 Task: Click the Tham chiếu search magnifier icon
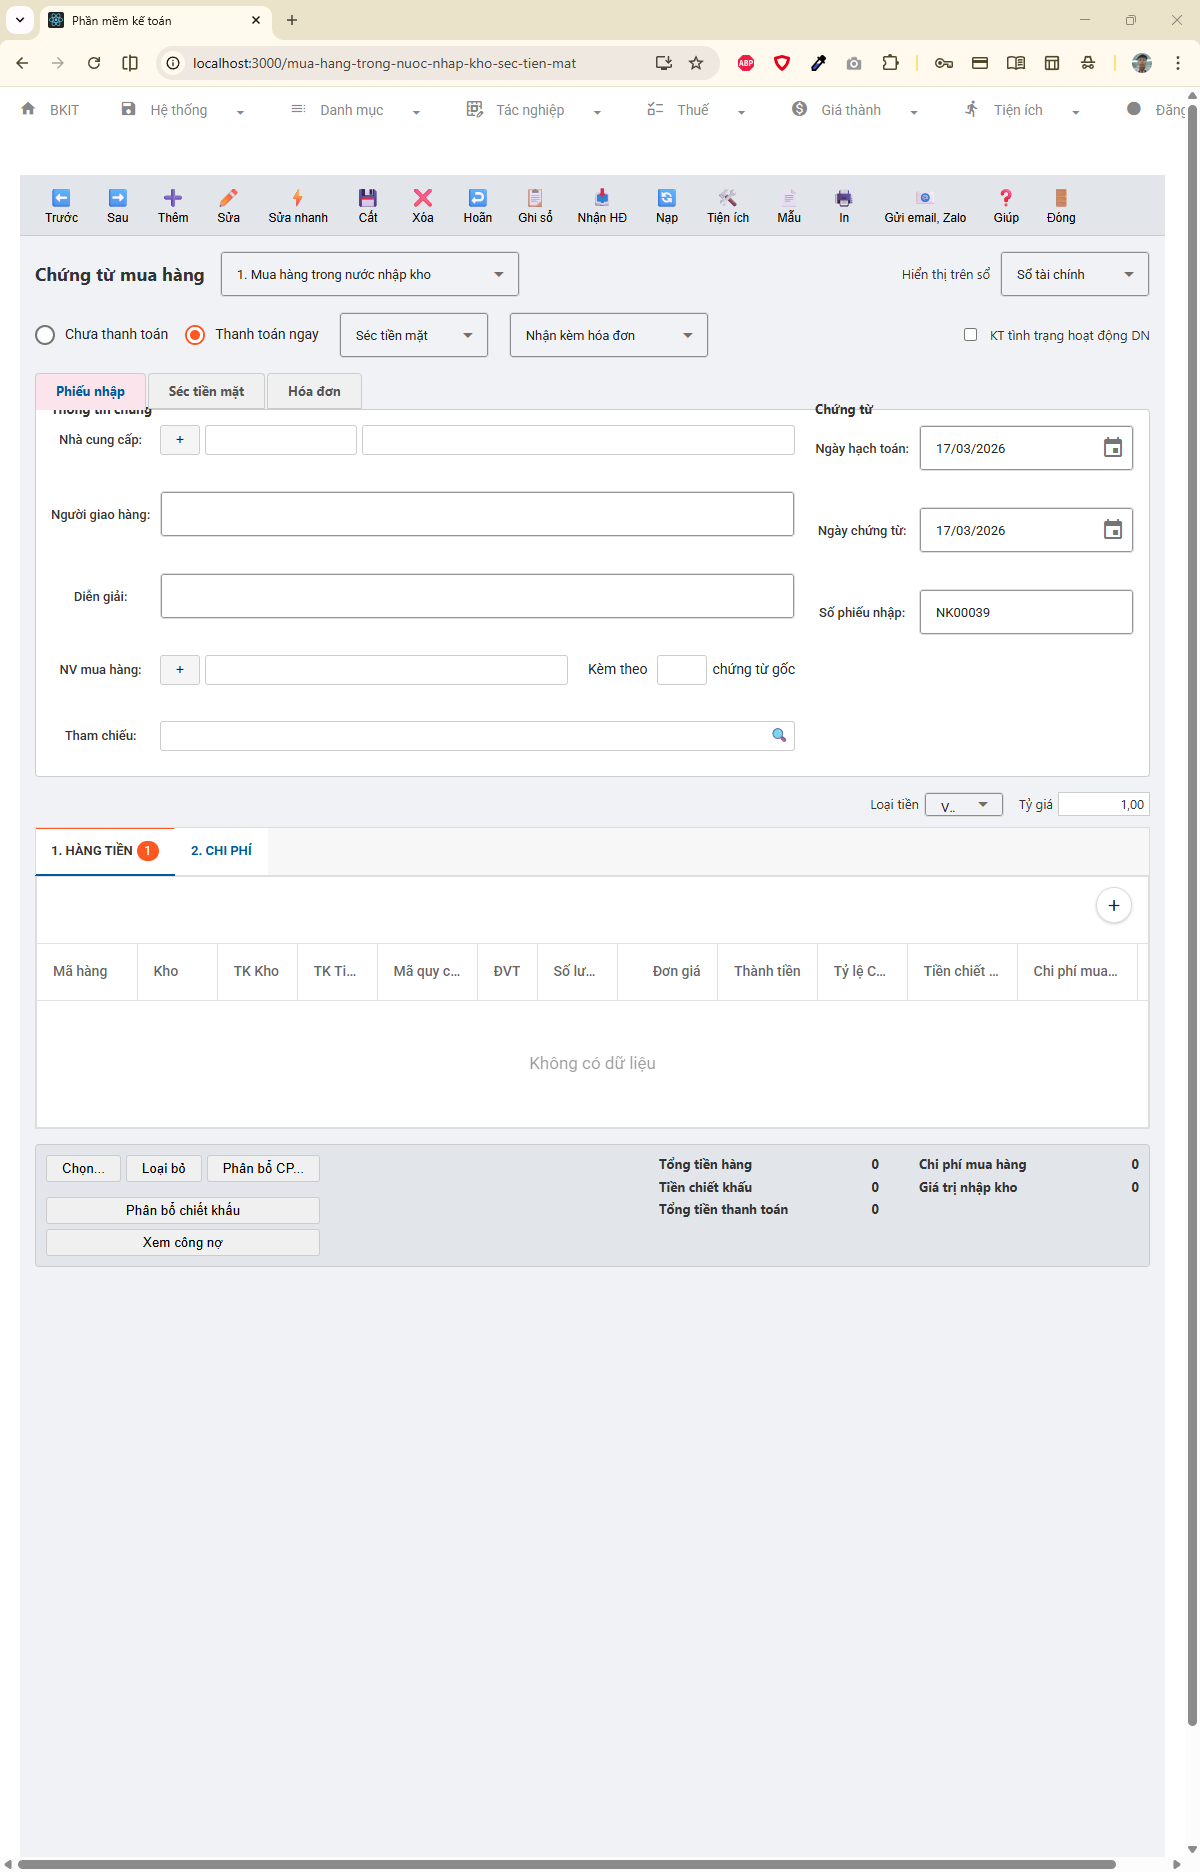pos(779,736)
